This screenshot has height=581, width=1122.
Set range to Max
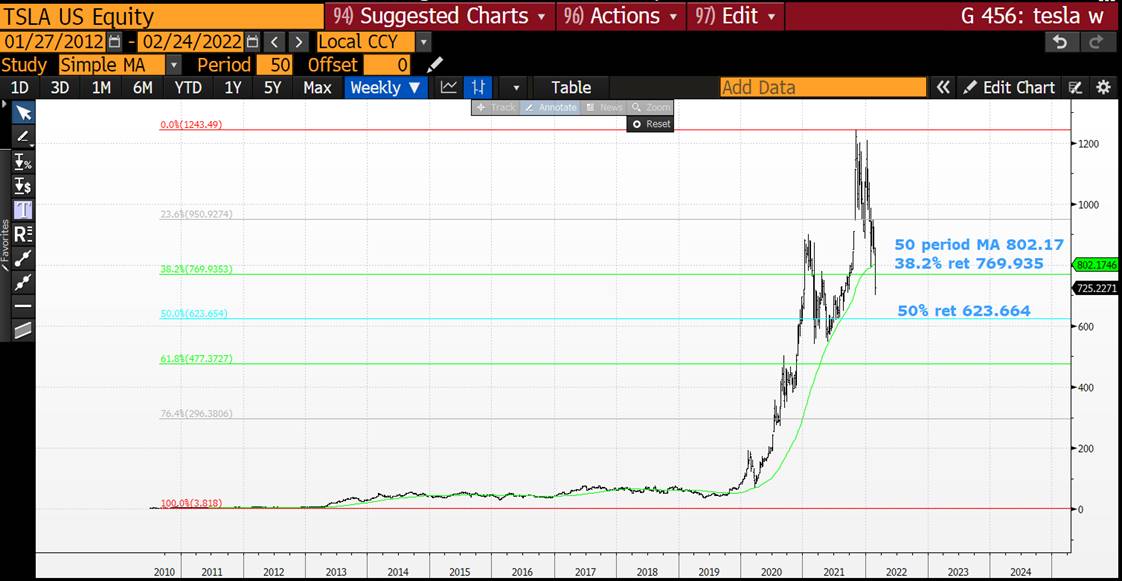[x=317, y=87]
